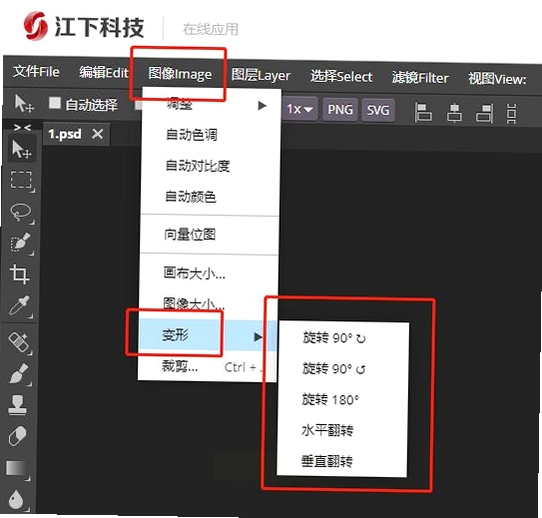Open the 文件File menu

(36, 72)
